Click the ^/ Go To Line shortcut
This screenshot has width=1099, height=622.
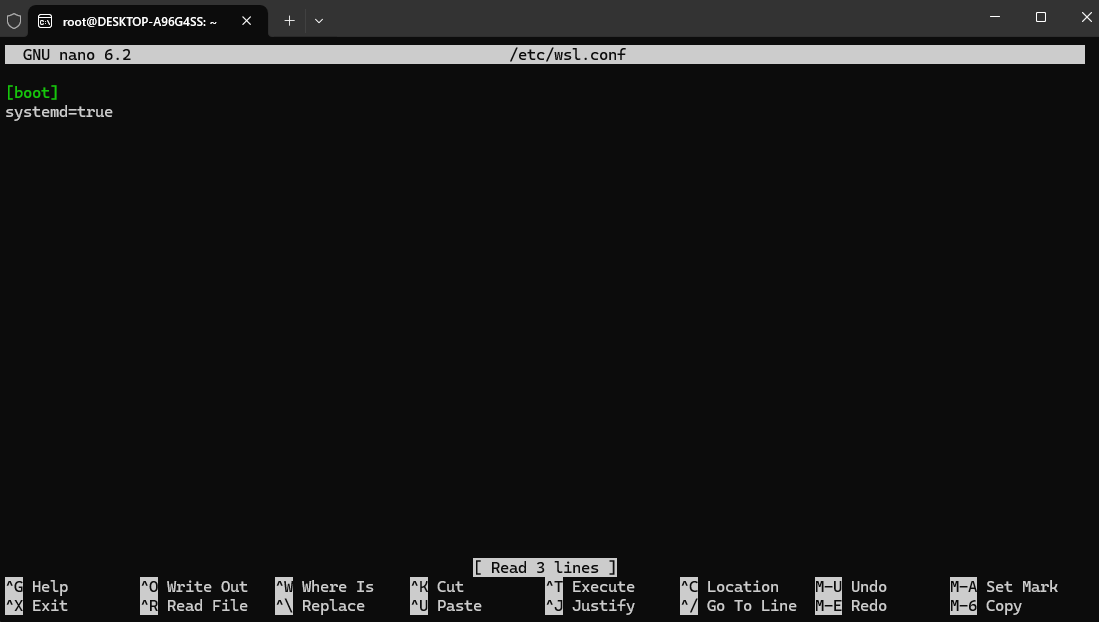[738, 606]
